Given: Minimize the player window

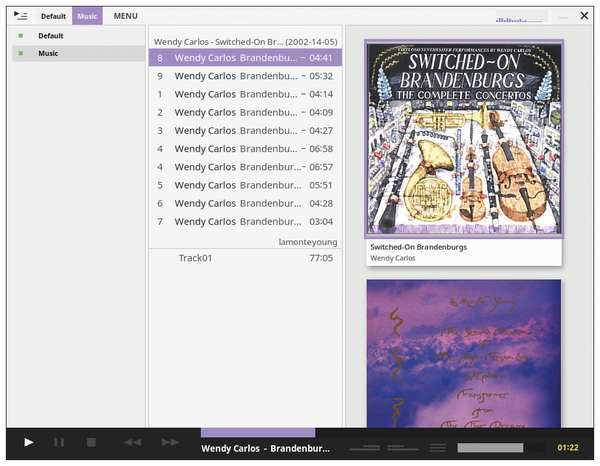Looking at the screenshot, I should [x=563, y=17].
